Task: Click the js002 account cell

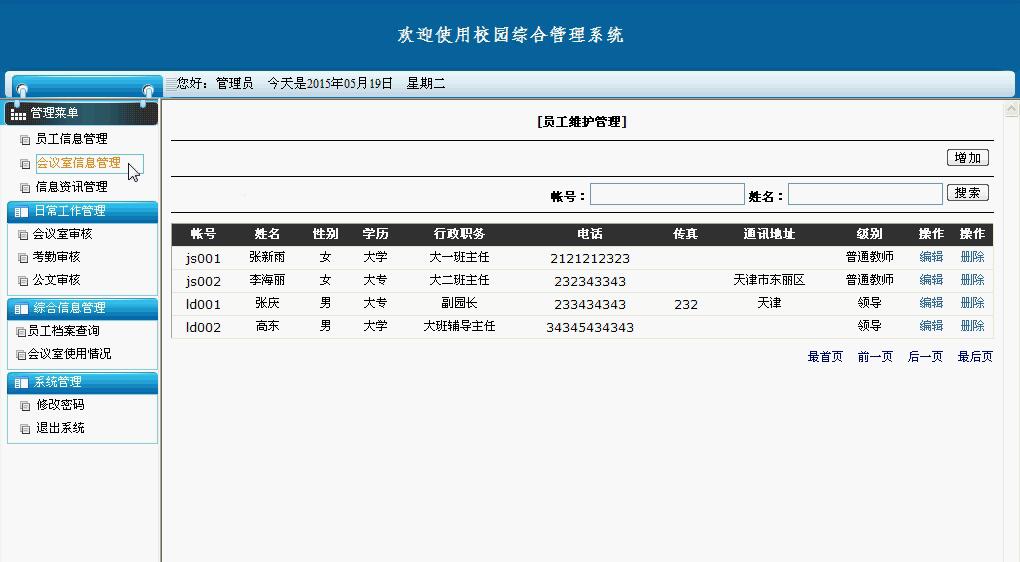Action: point(203,281)
